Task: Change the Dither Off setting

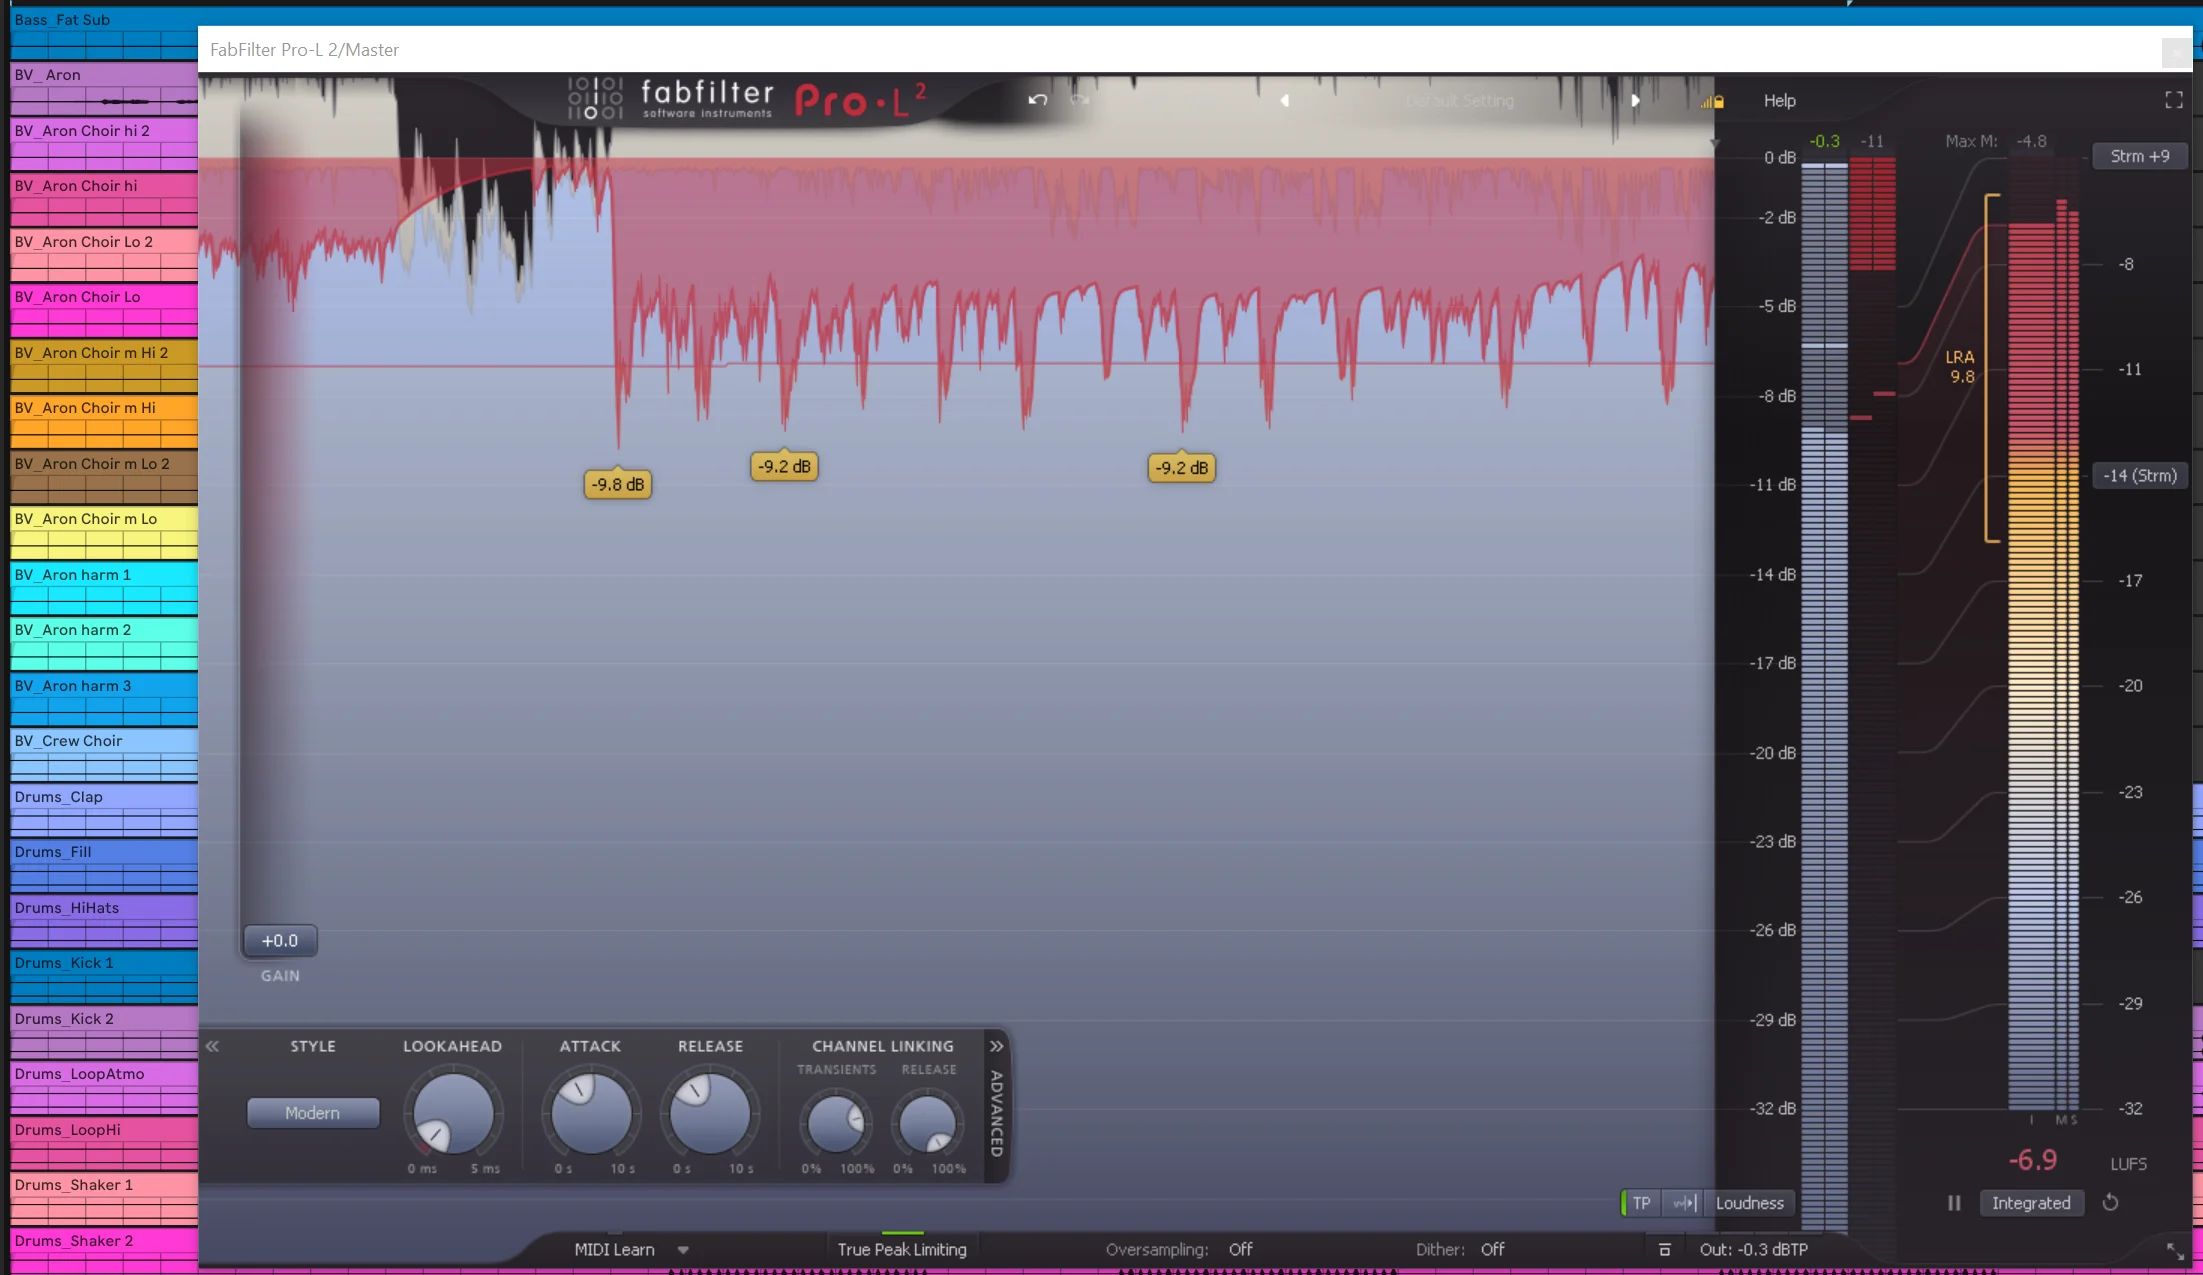Action: pos(1492,1249)
